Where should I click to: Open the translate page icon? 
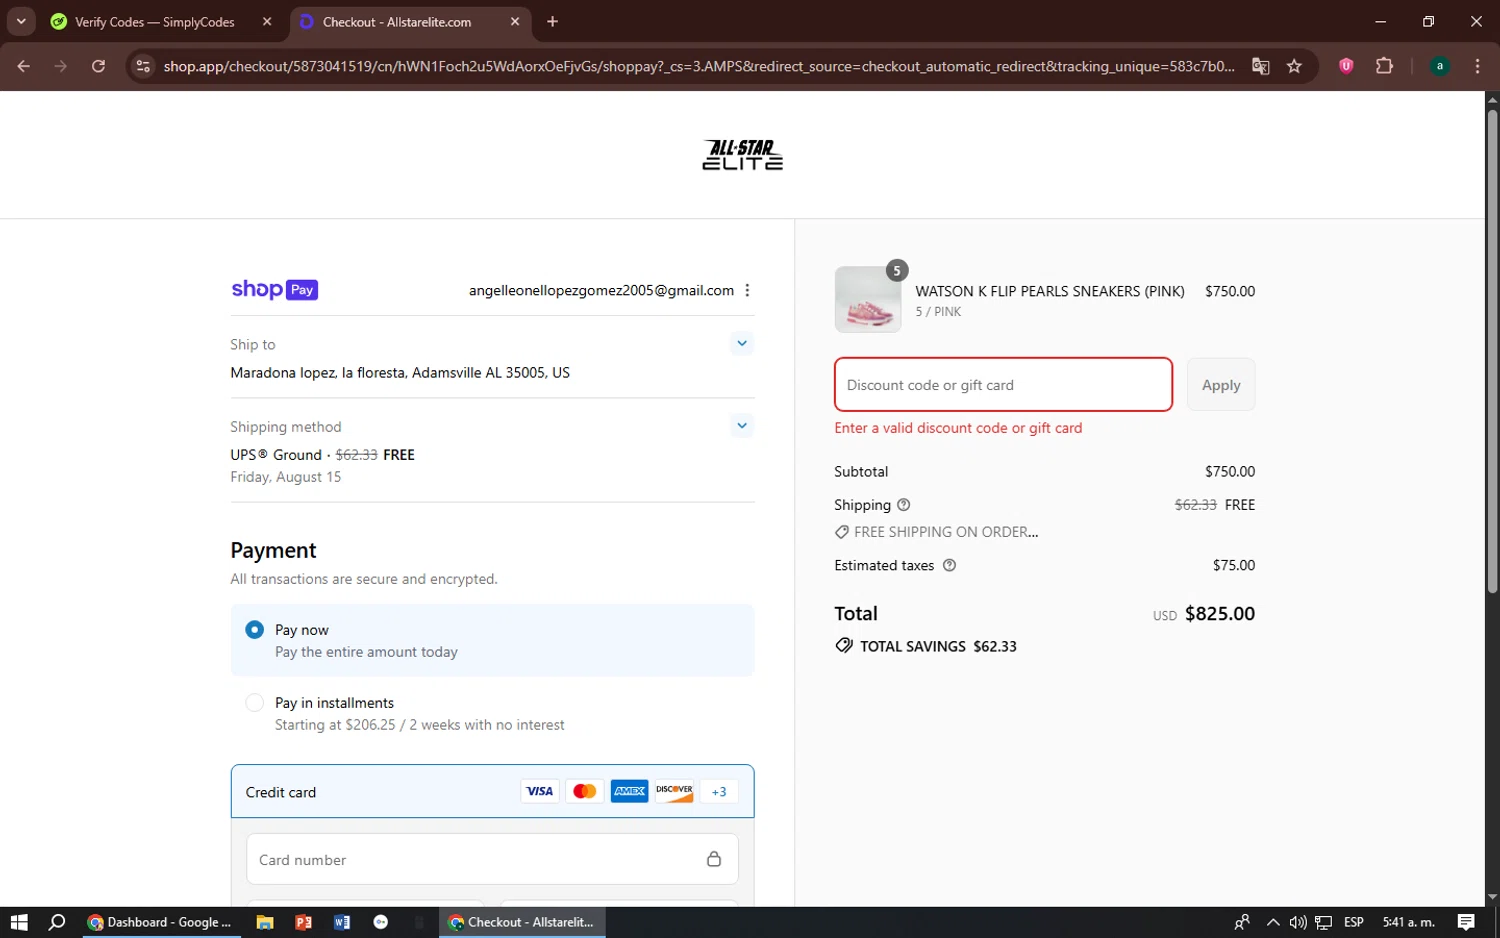point(1261,66)
